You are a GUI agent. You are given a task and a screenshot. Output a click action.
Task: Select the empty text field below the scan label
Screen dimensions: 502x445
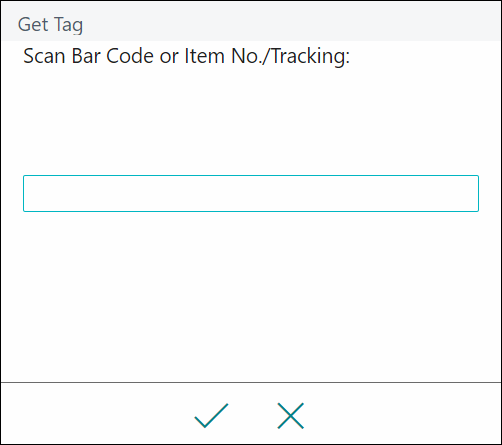coord(251,193)
